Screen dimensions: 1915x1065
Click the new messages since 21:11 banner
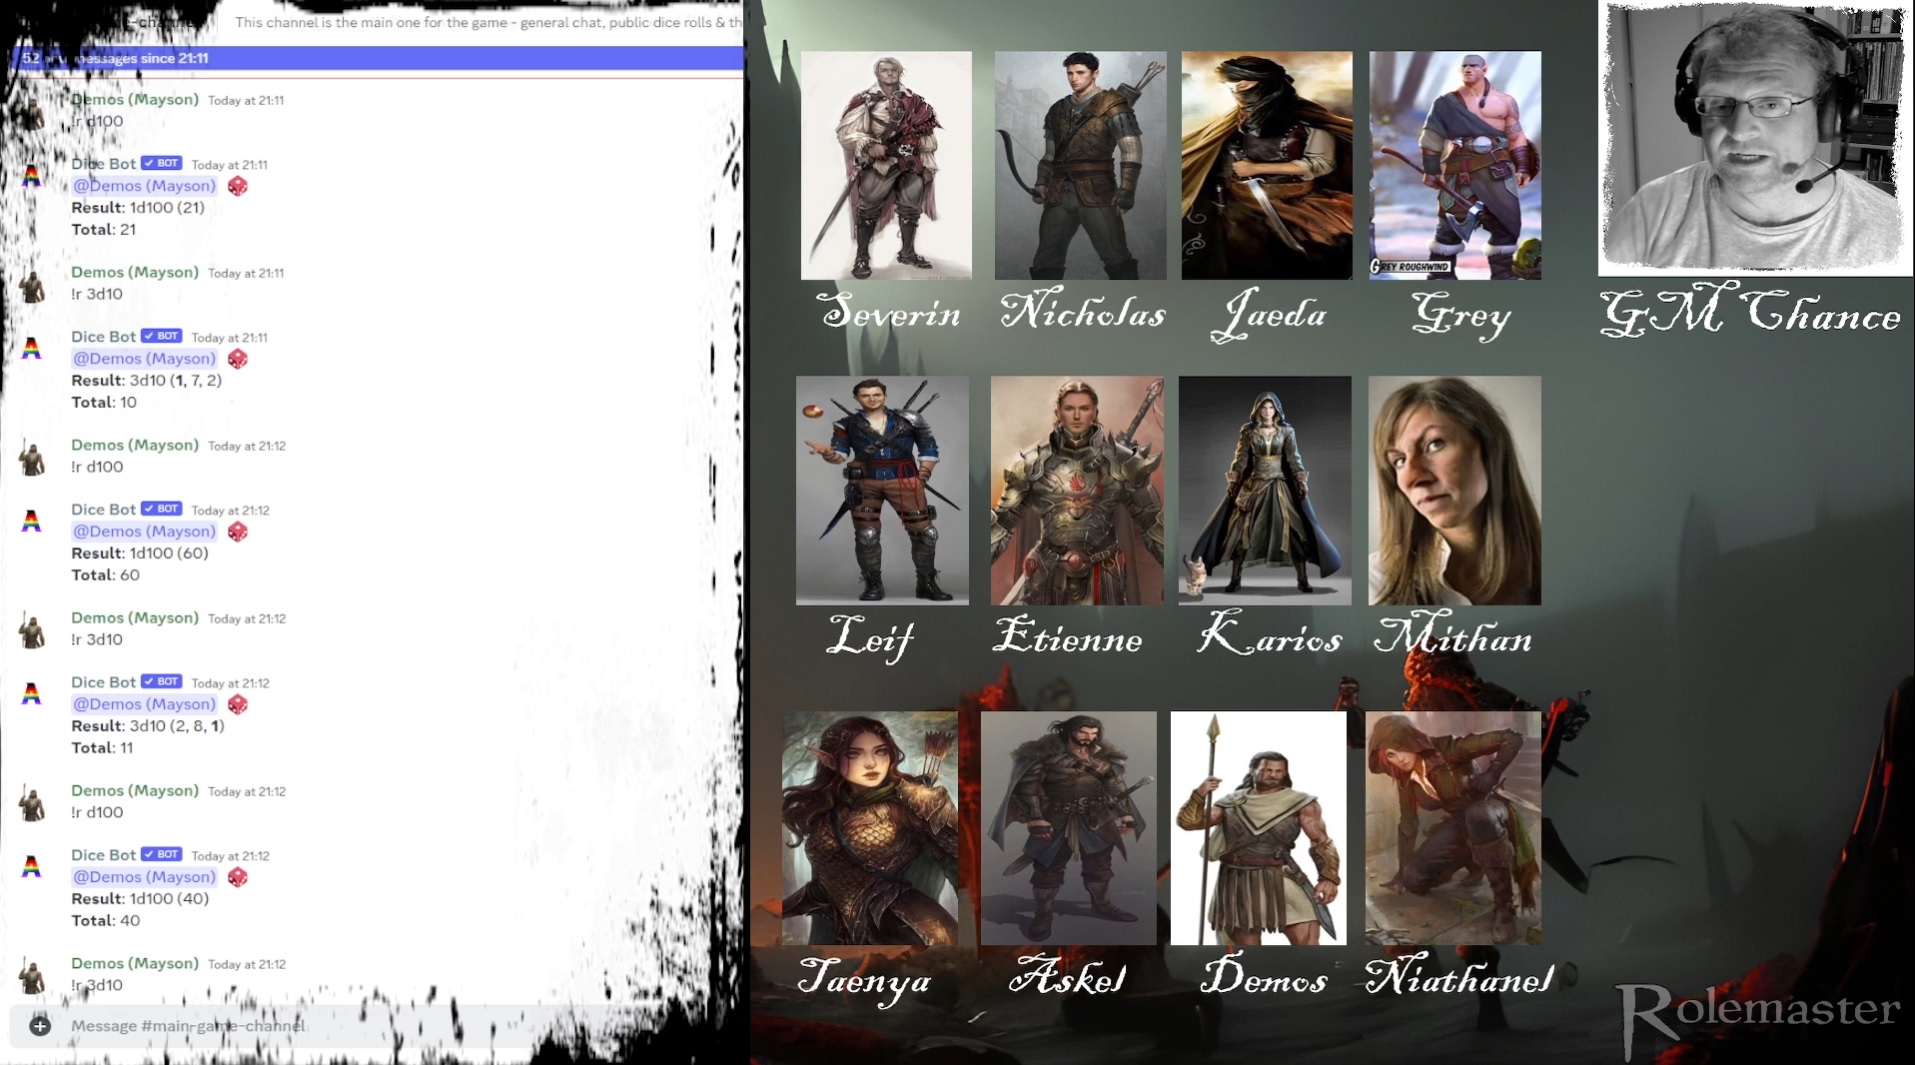coord(378,58)
